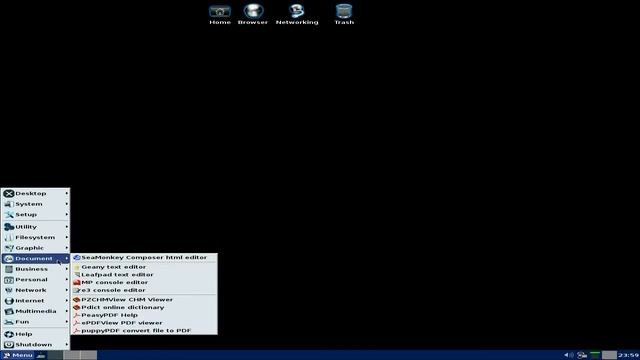This screenshot has height=360, width=640.
Task: Launch Geany text editor
Action: (144, 267)
